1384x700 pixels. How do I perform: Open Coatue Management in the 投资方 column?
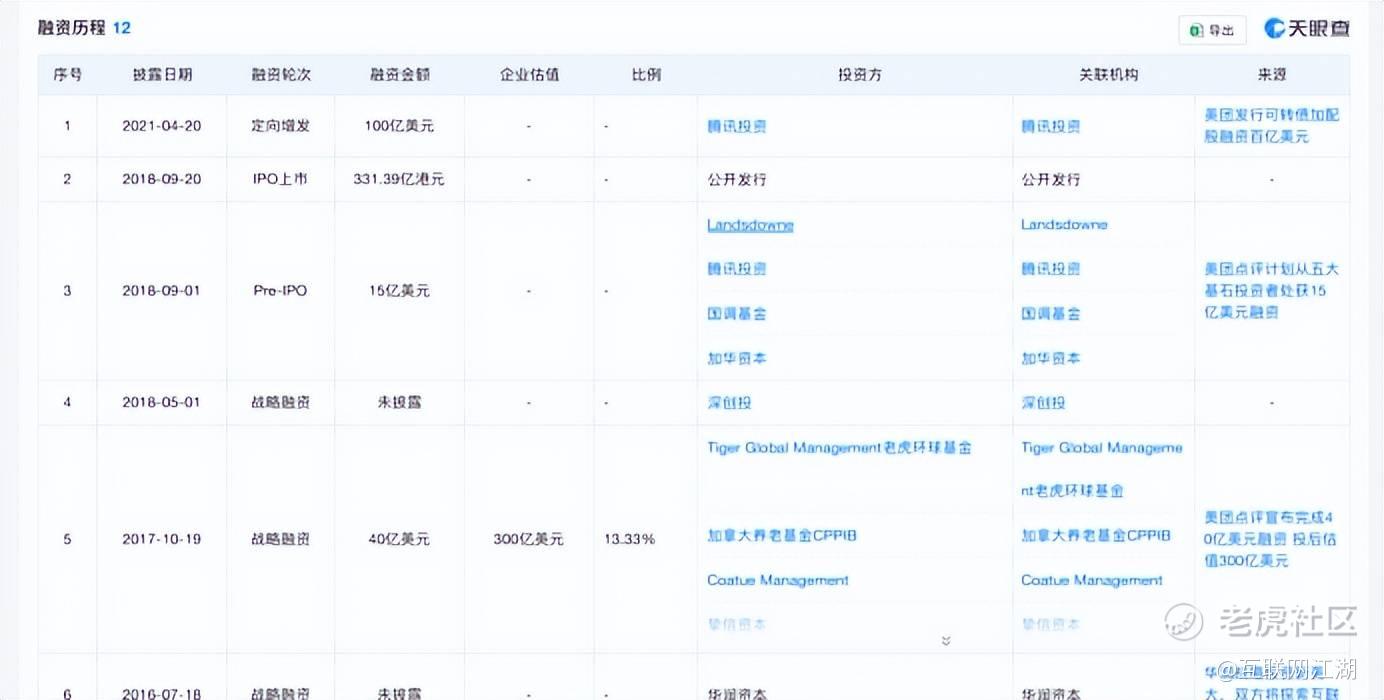tap(778, 580)
